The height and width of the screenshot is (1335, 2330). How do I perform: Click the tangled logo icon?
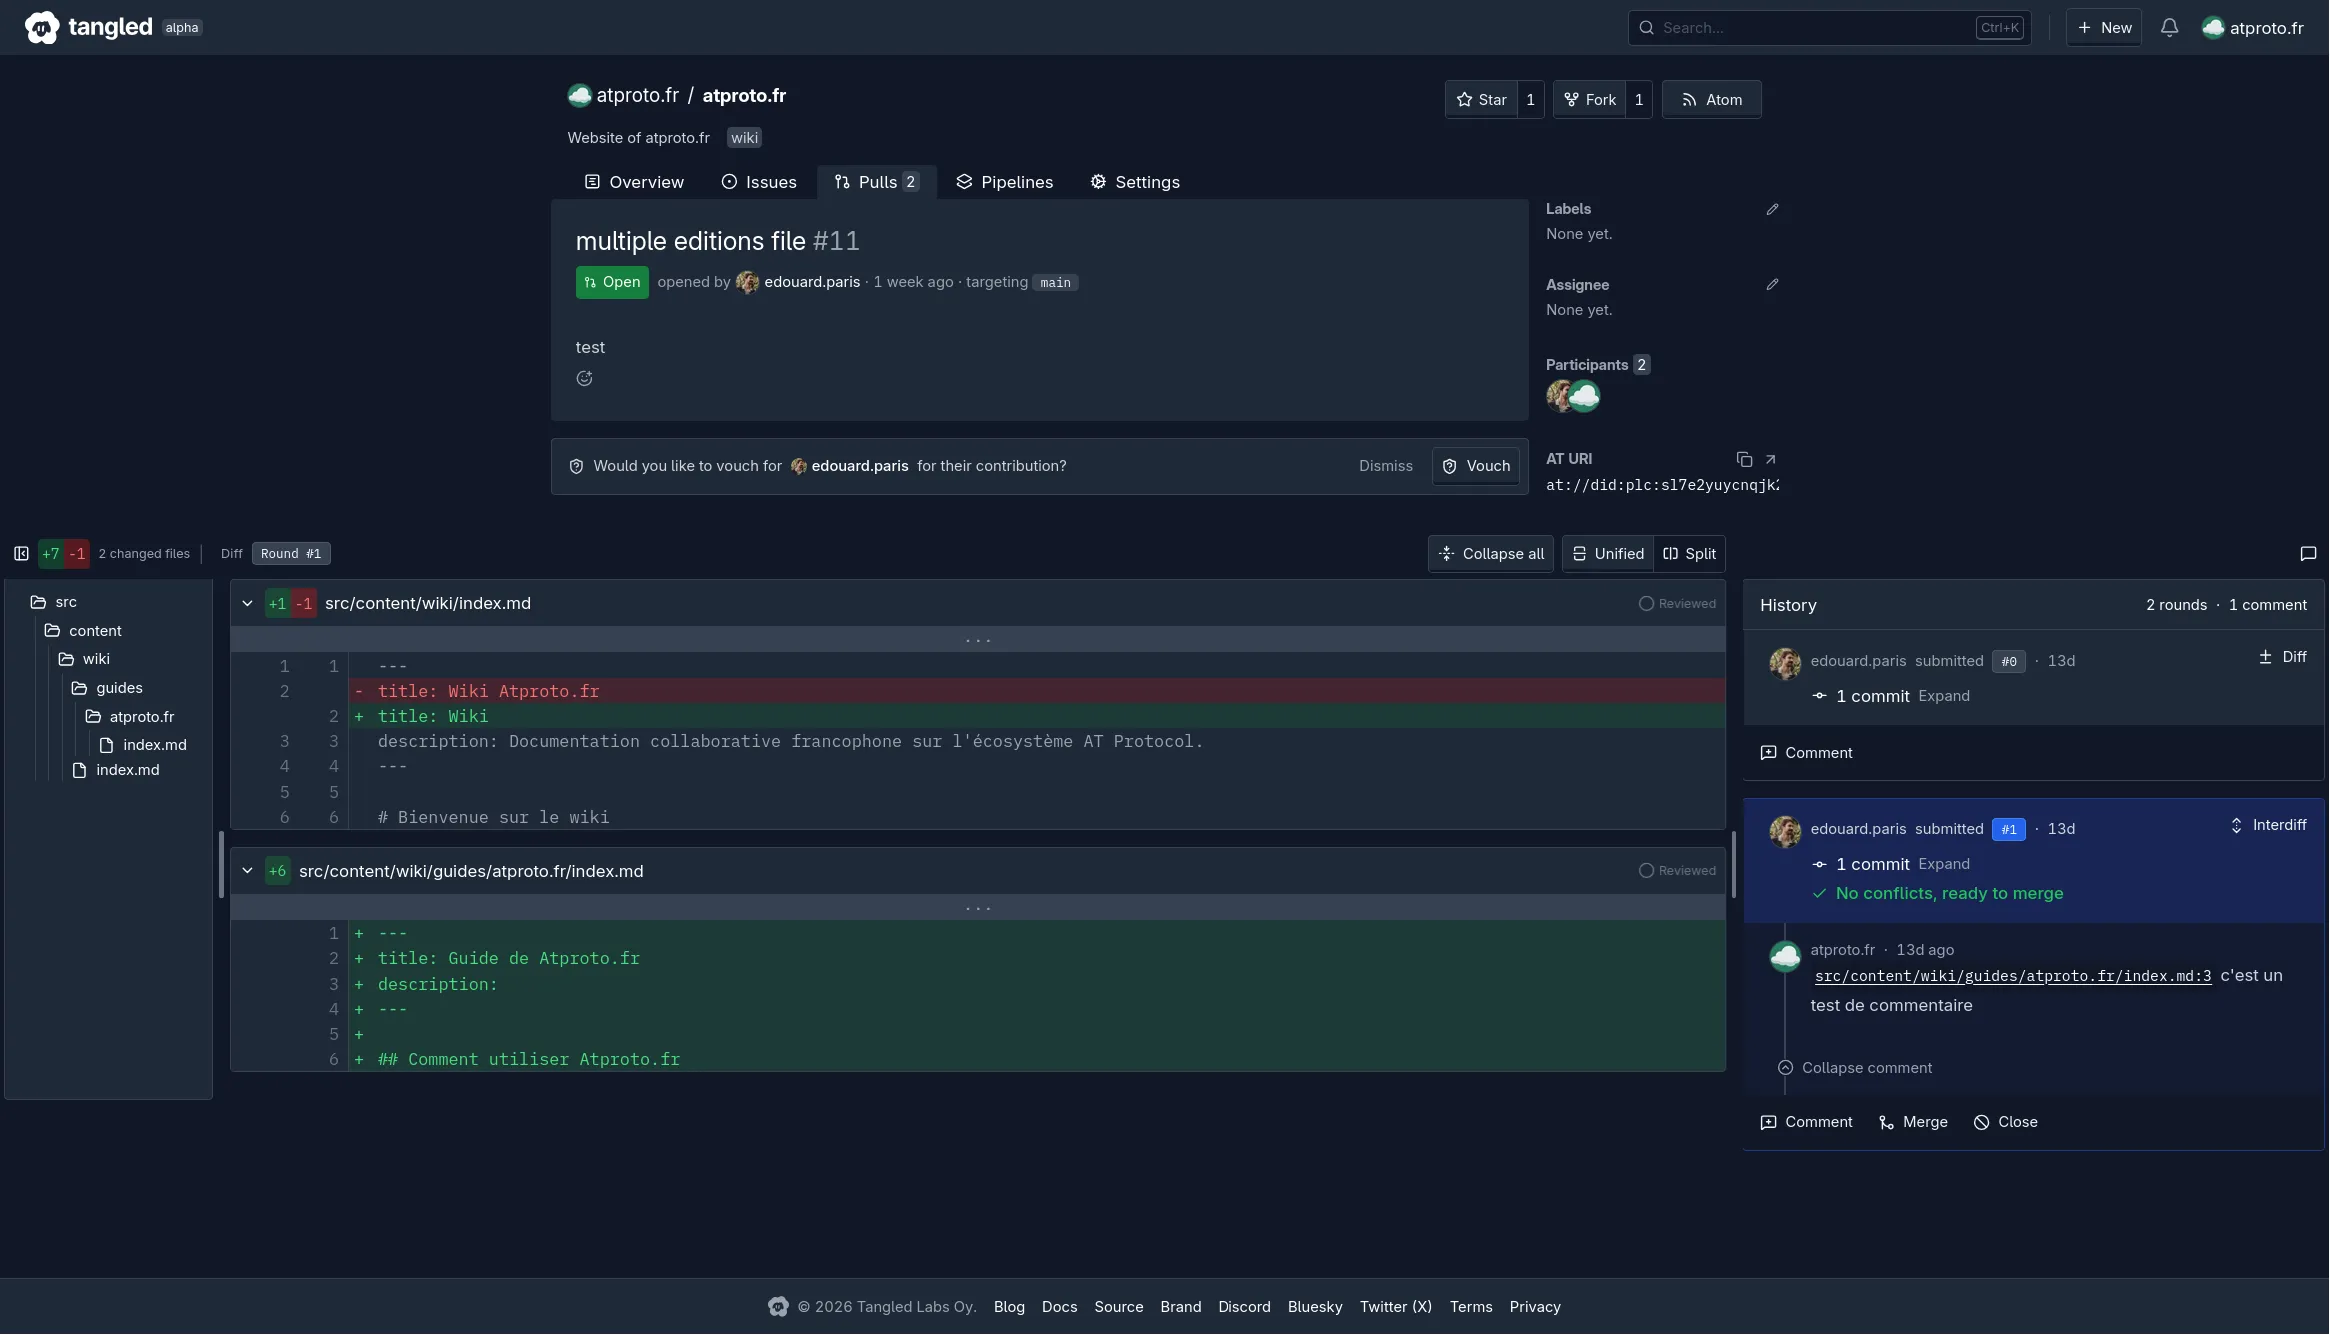[x=41, y=27]
